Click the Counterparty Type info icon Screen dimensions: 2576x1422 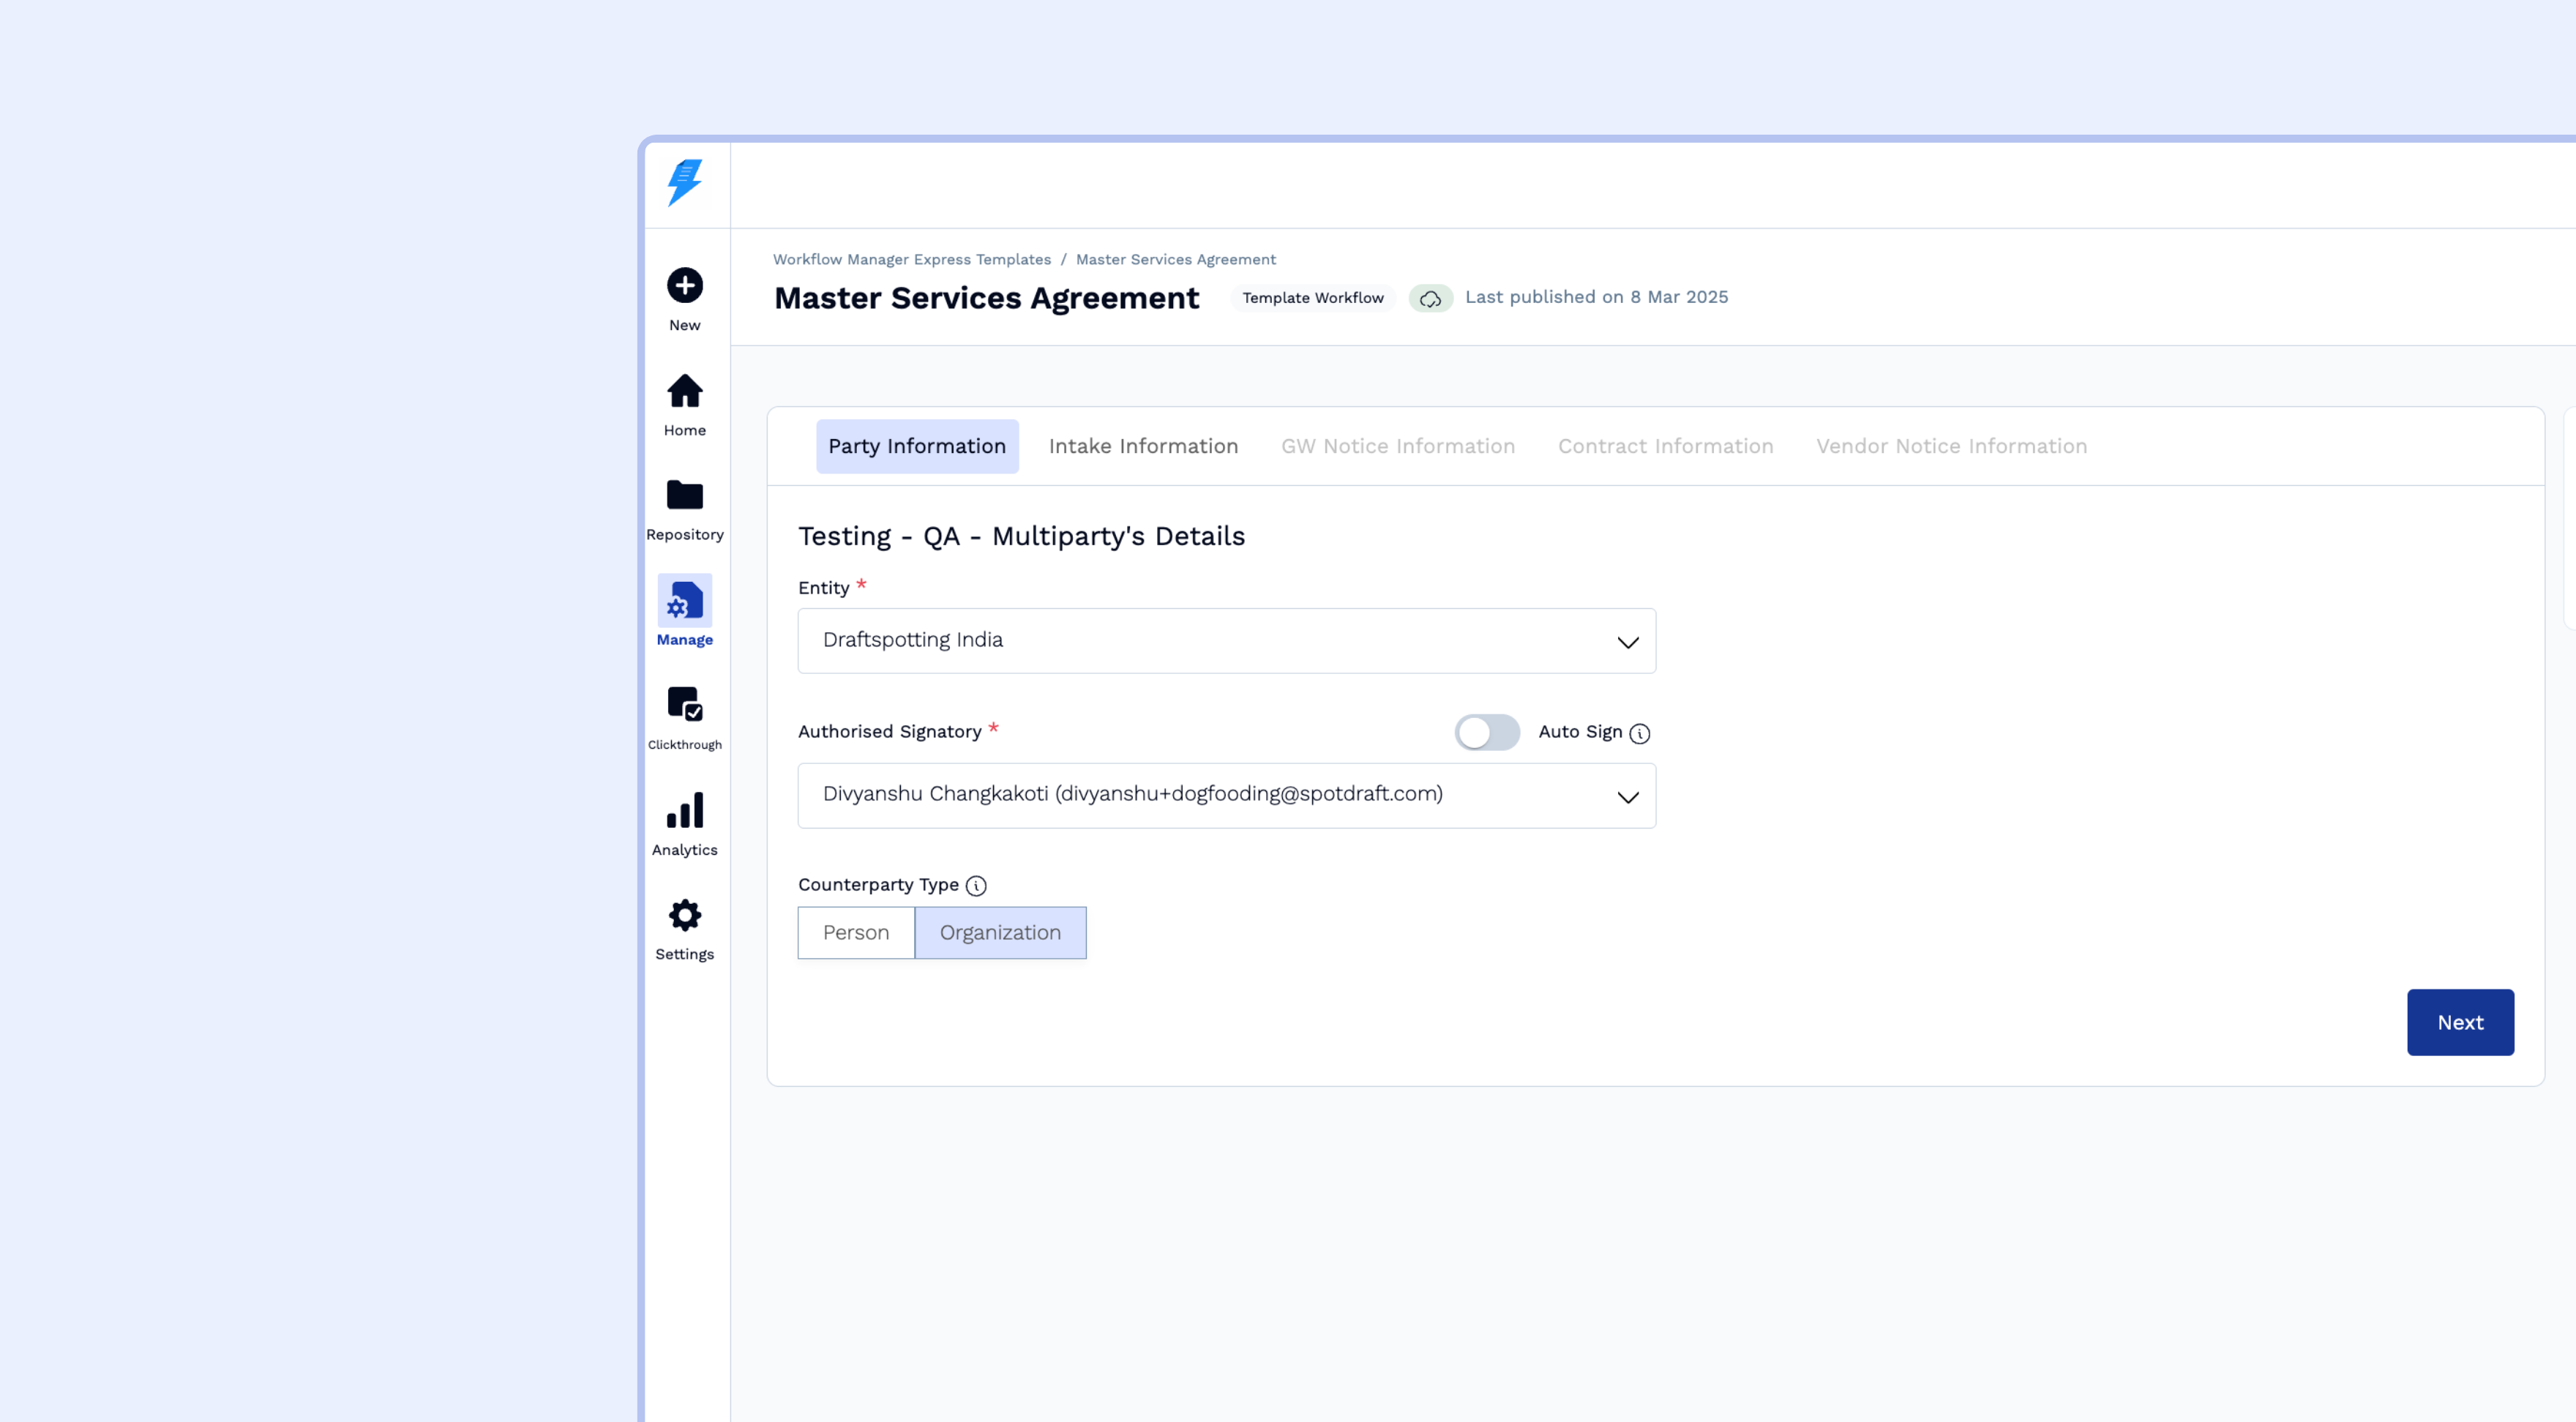(x=976, y=886)
